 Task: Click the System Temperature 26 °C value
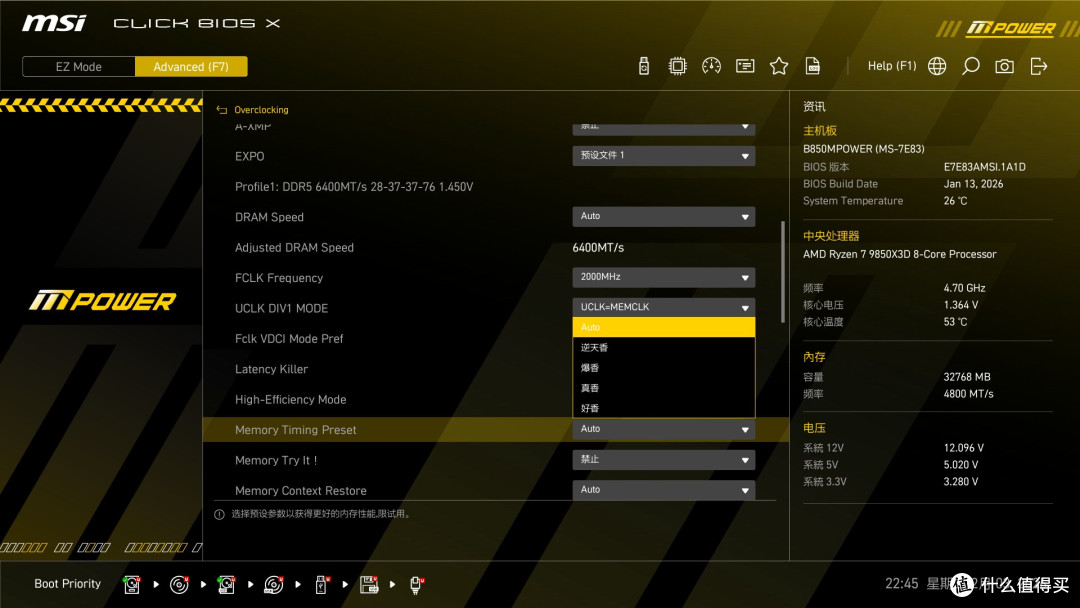coord(955,201)
